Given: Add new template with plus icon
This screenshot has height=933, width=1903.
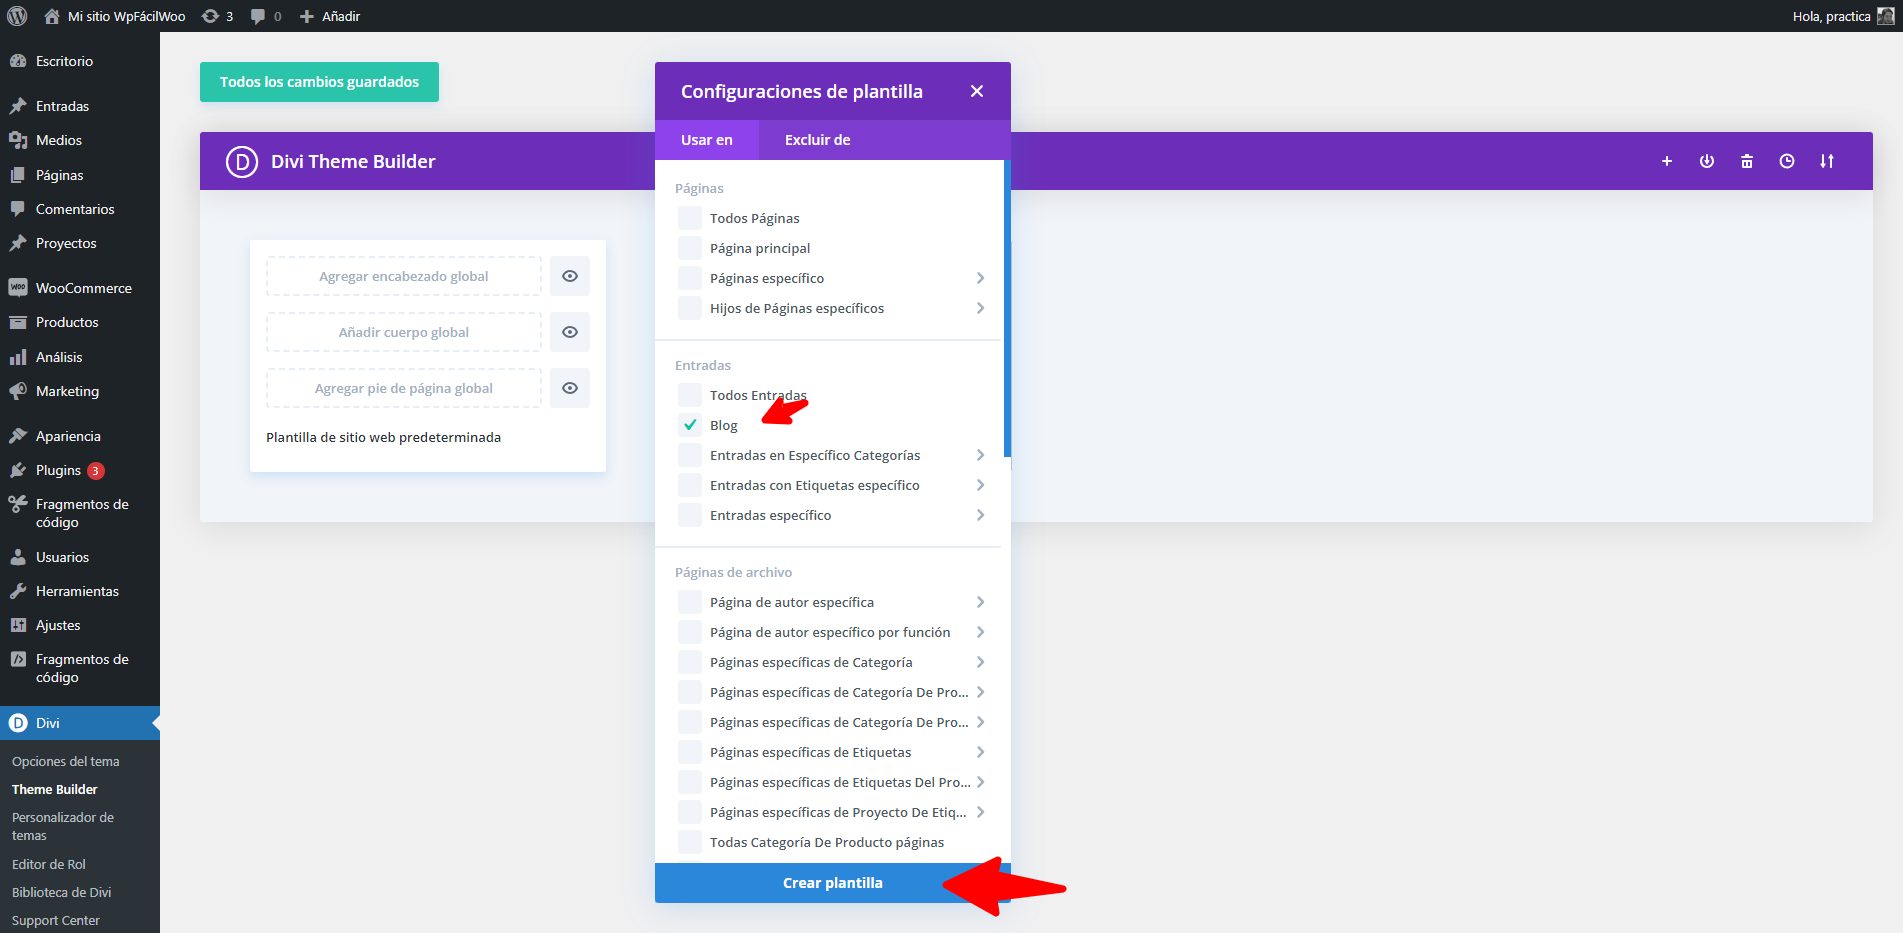Looking at the screenshot, I should tap(1667, 161).
